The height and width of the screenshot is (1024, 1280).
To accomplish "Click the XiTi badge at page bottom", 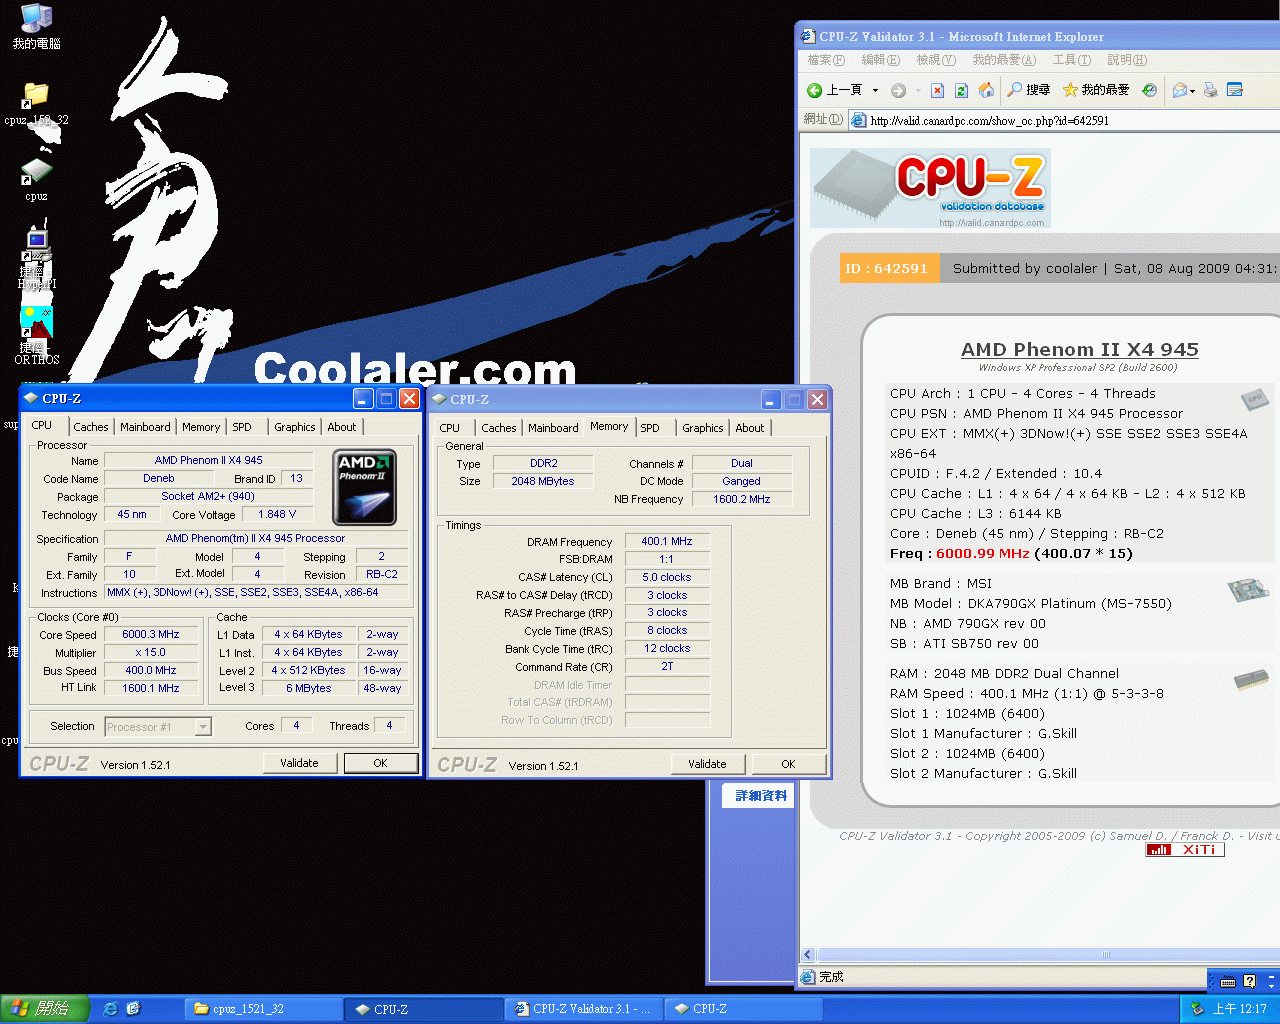I will point(1185,849).
